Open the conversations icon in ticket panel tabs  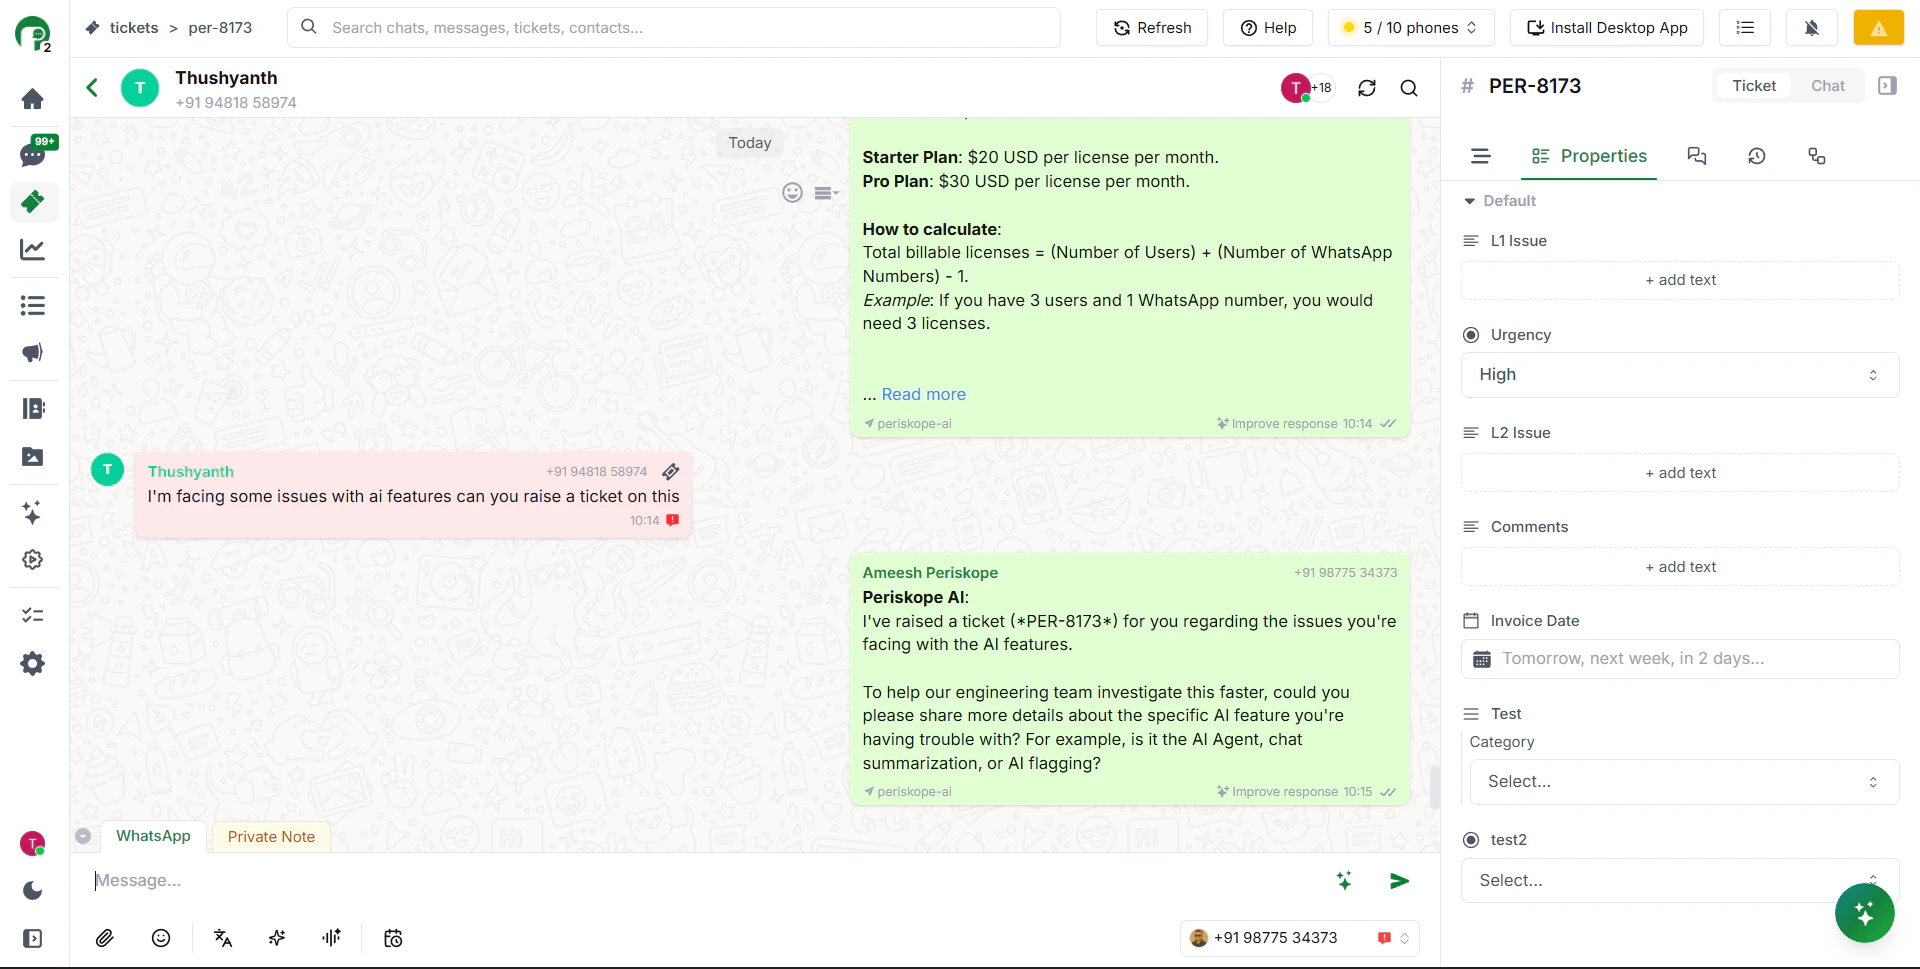pos(1697,156)
